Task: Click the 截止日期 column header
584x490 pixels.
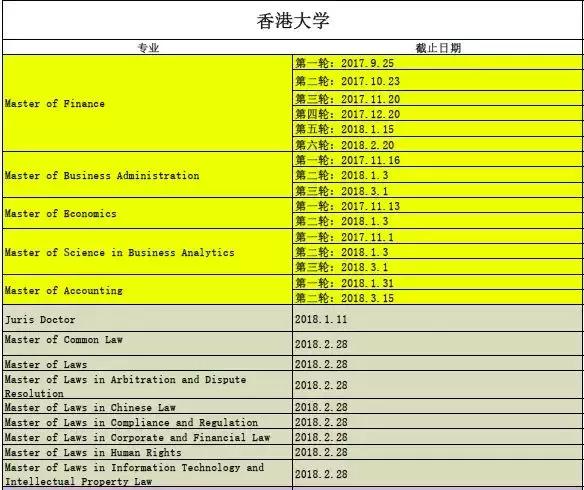Action: (438, 48)
